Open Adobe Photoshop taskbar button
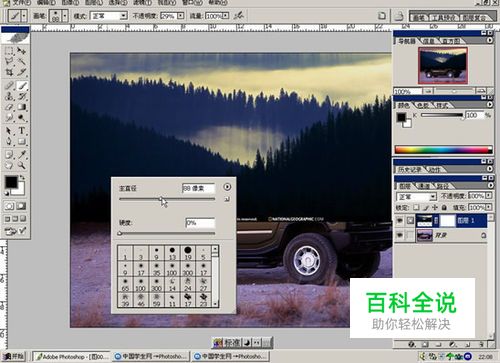 point(72,356)
